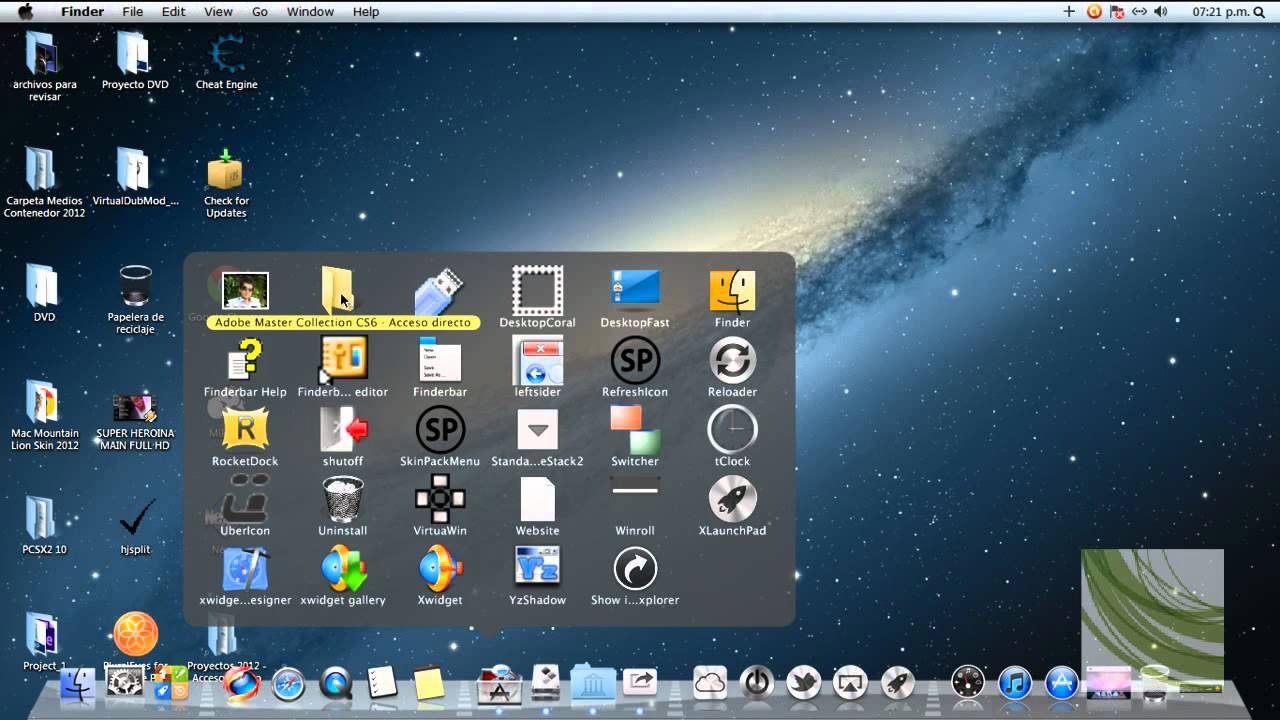The image size is (1280, 720).
Task: Open the Help menu
Action: pos(366,11)
